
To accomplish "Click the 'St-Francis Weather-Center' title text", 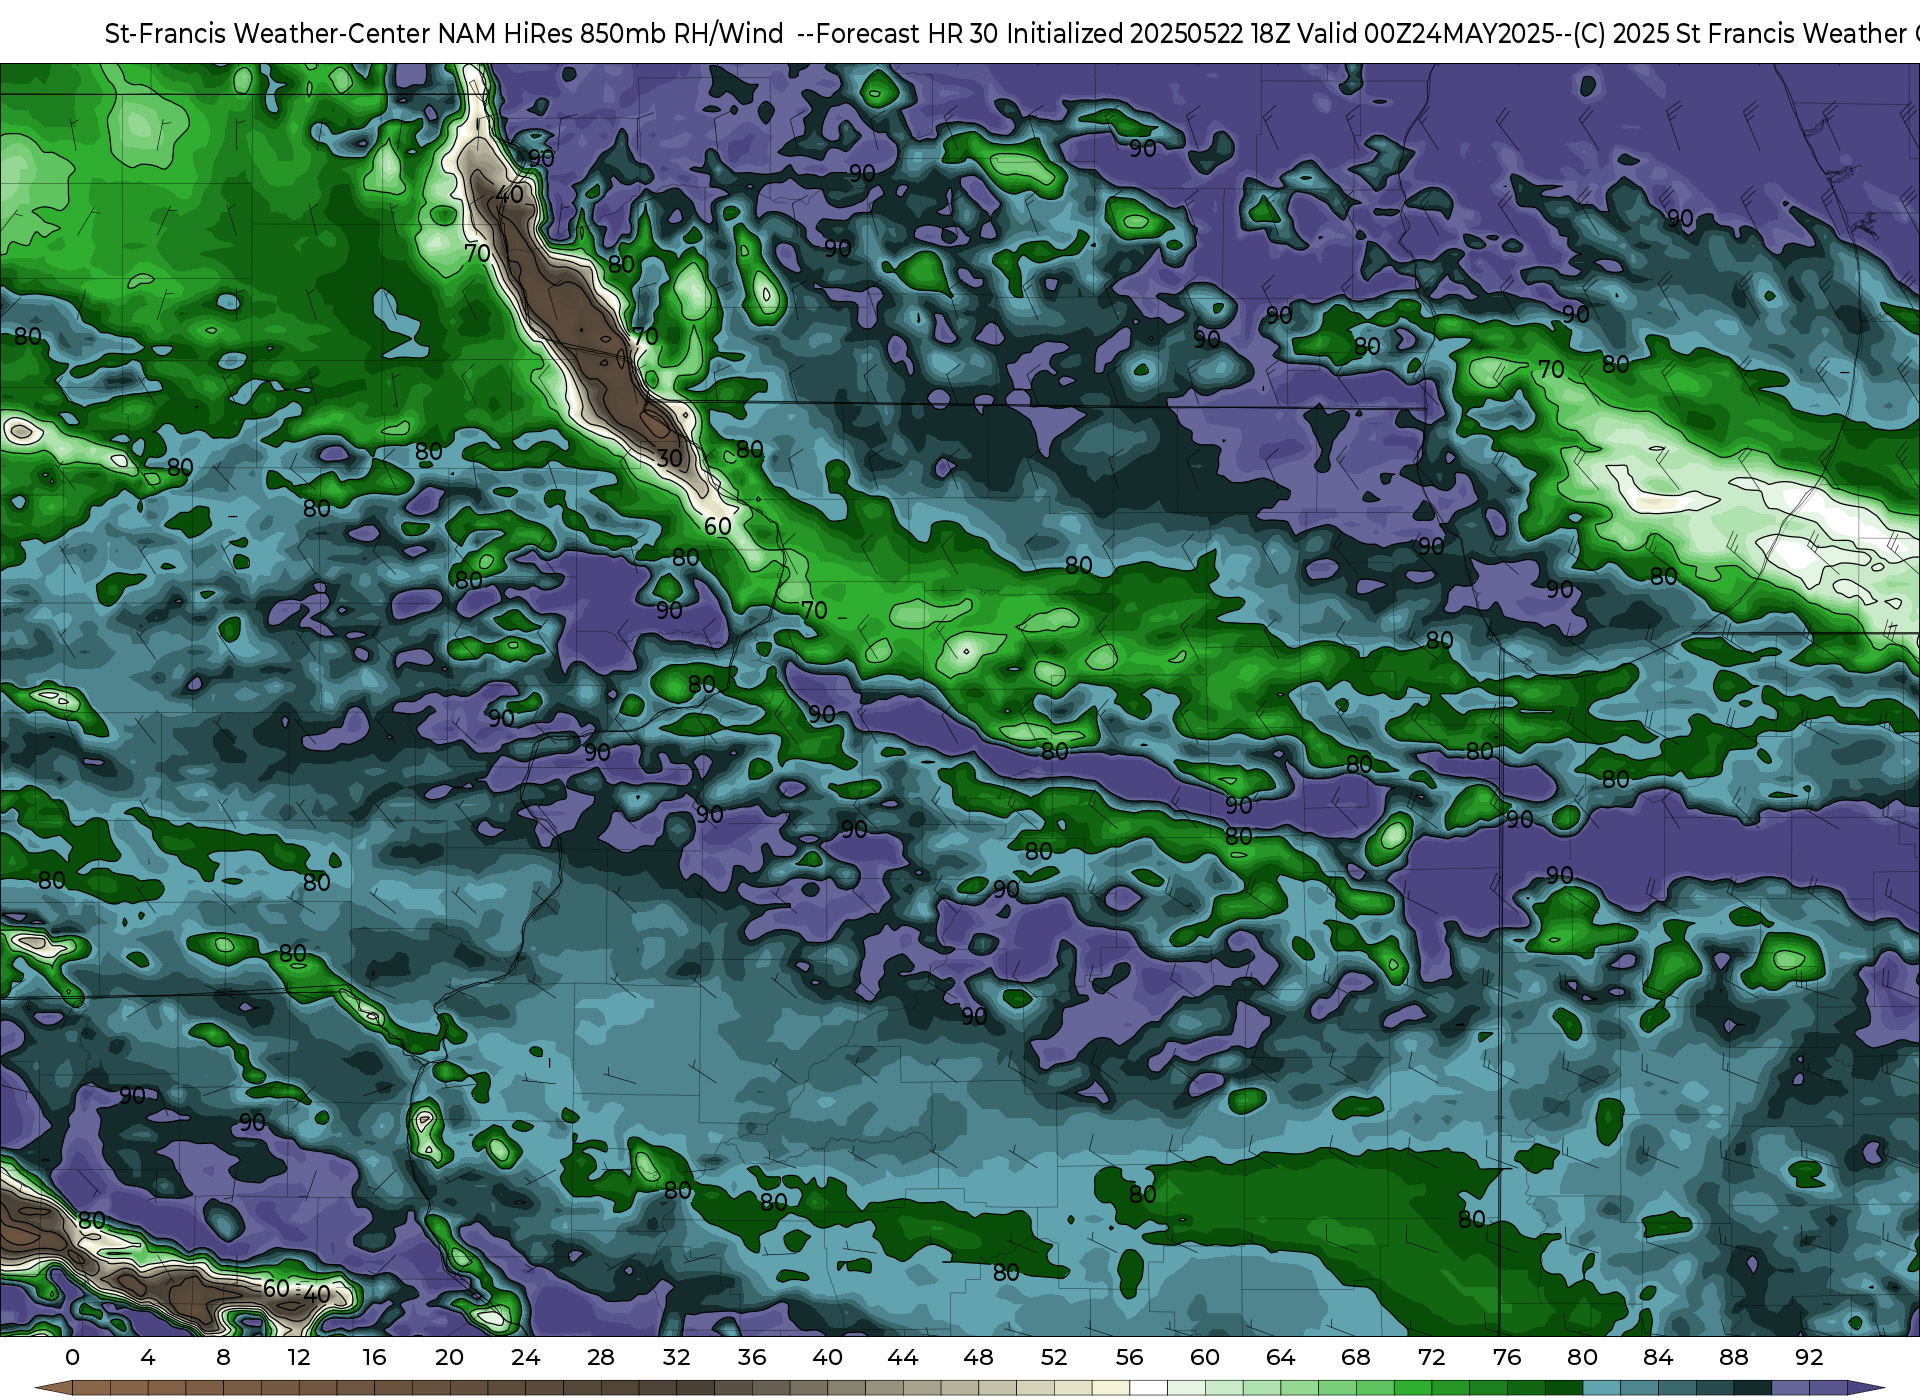I will (x=268, y=34).
